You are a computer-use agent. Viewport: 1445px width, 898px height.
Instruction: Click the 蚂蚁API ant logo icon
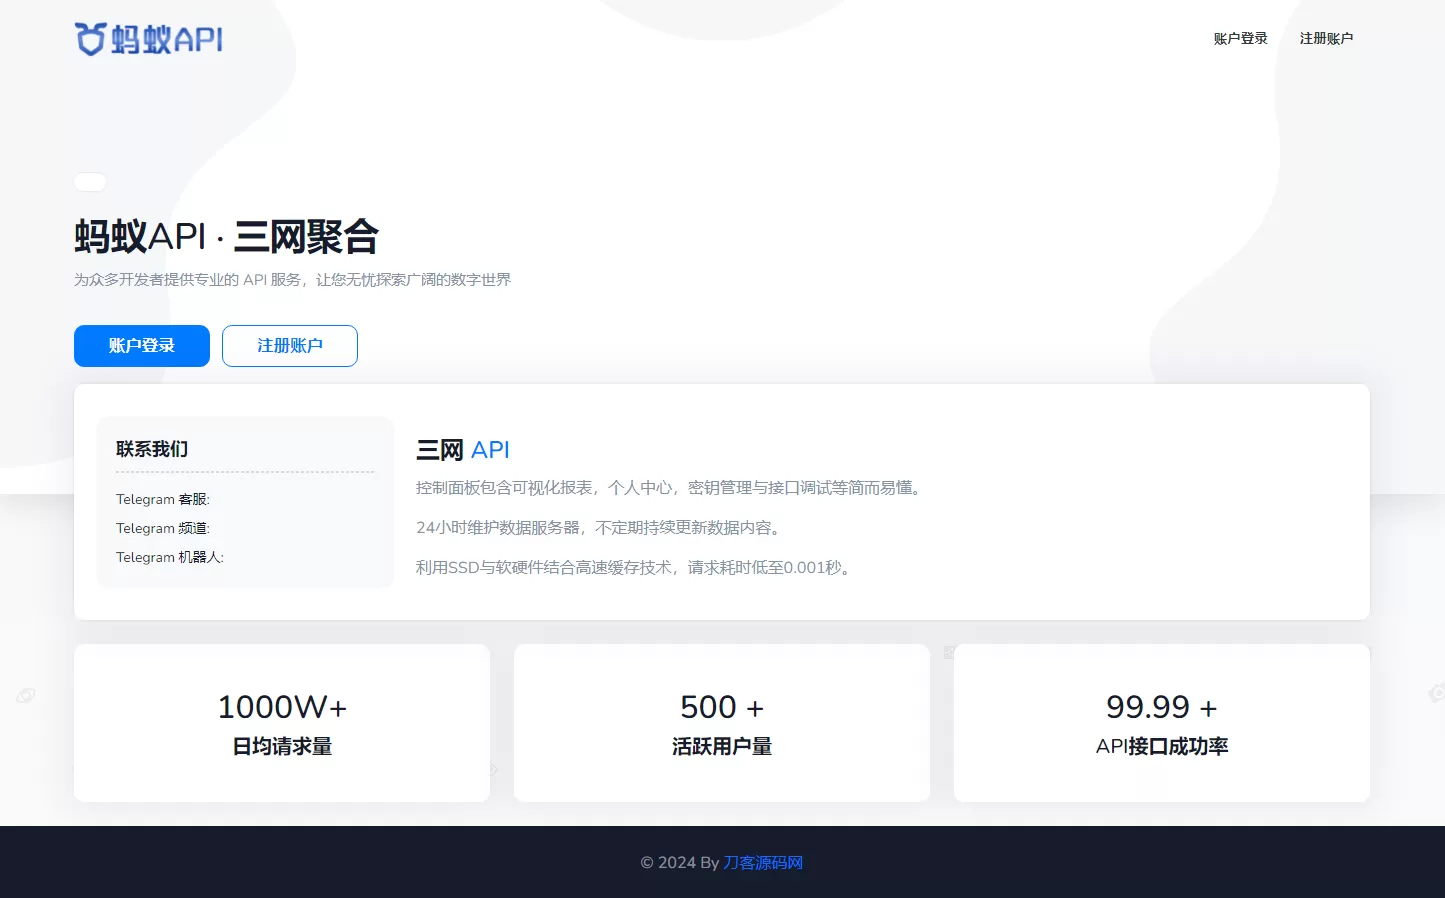pyautogui.click(x=89, y=38)
